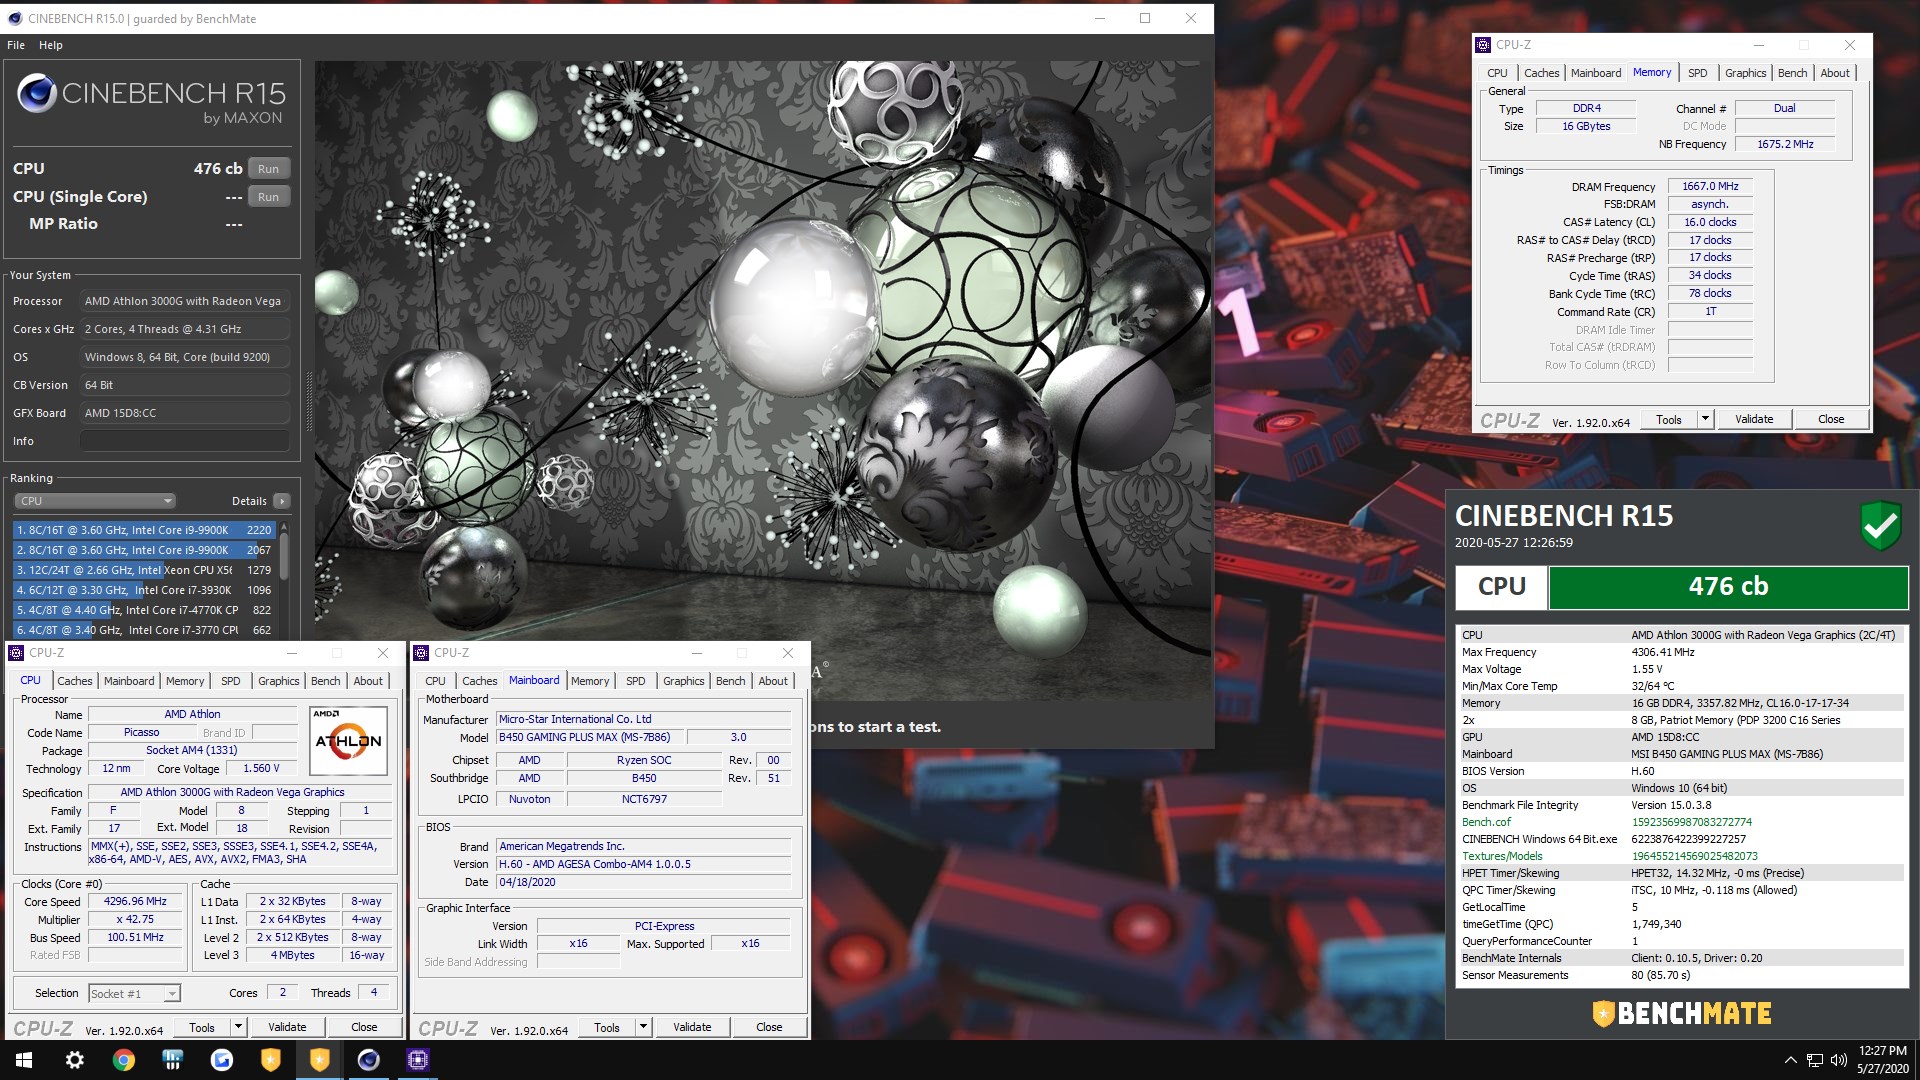Image resolution: width=1920 pixels, height=1080 pixels.
Task: Show hidden system tray icons
Action: pos(1790,1060)
